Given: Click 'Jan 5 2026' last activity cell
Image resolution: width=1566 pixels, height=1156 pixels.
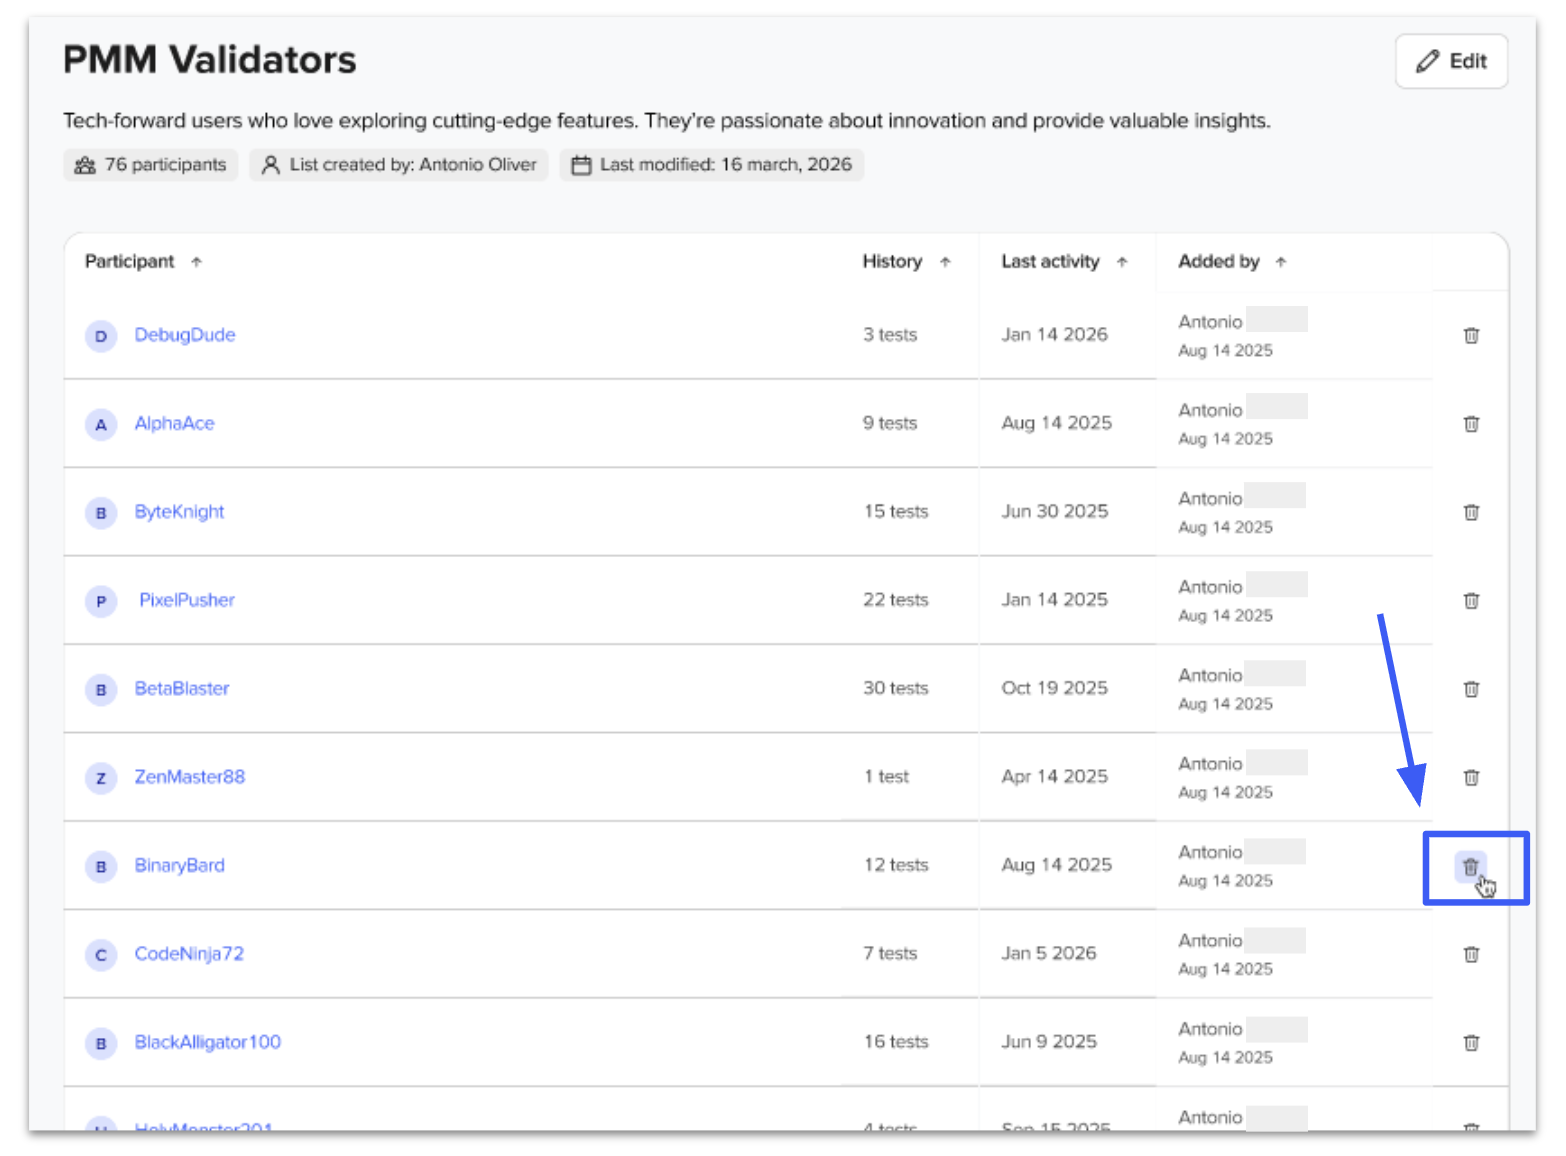Looking at the screenshot, I should coord(1049,954).
